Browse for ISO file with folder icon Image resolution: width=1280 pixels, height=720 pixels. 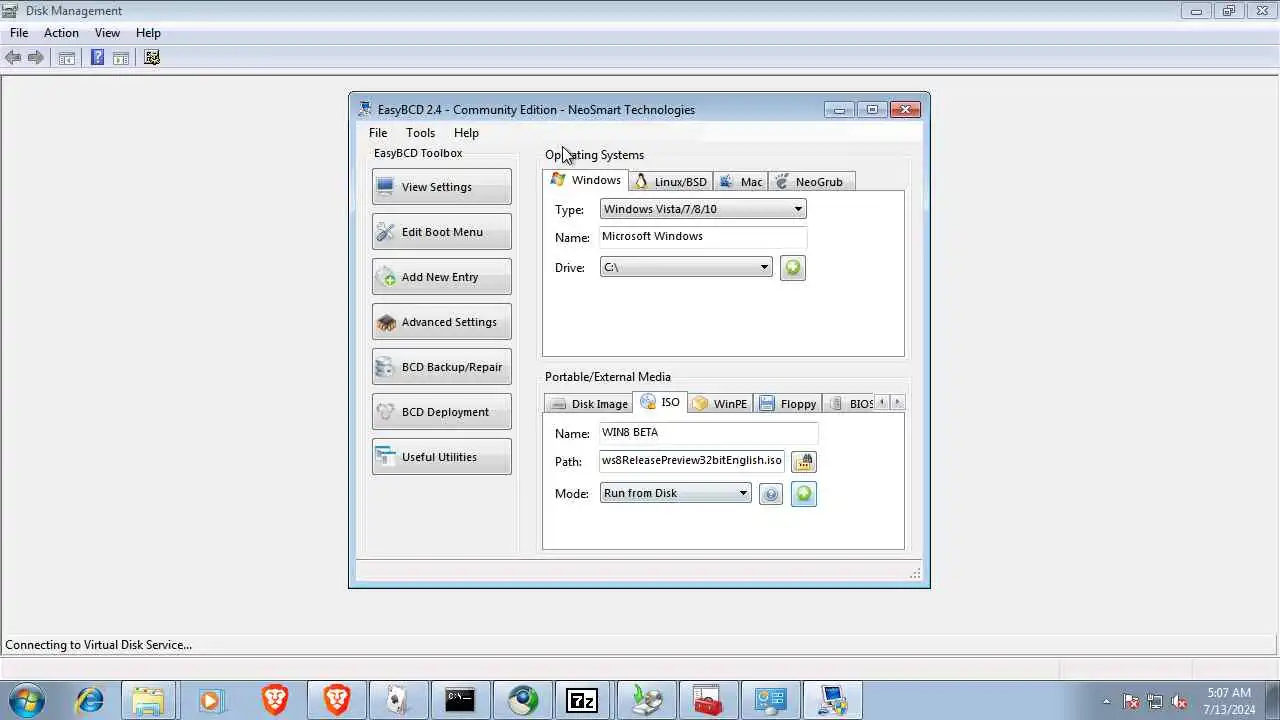[x=804, y=462]
